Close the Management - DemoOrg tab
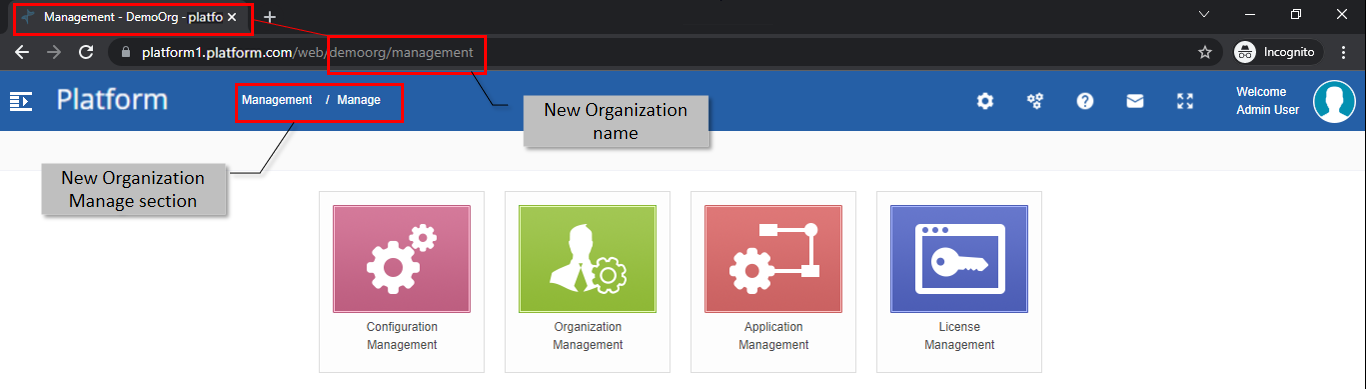 pos(232,17)
